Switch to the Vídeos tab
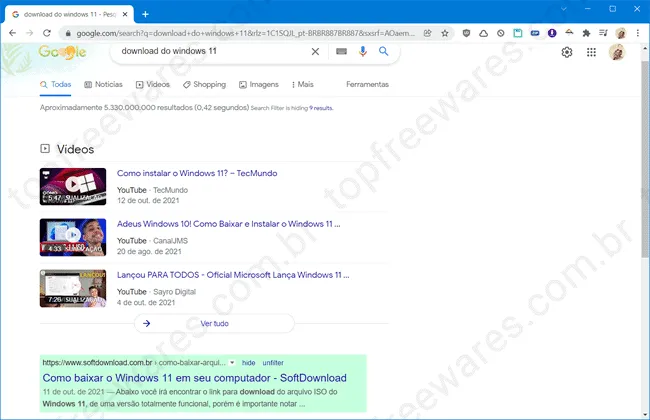 (153, 85)
